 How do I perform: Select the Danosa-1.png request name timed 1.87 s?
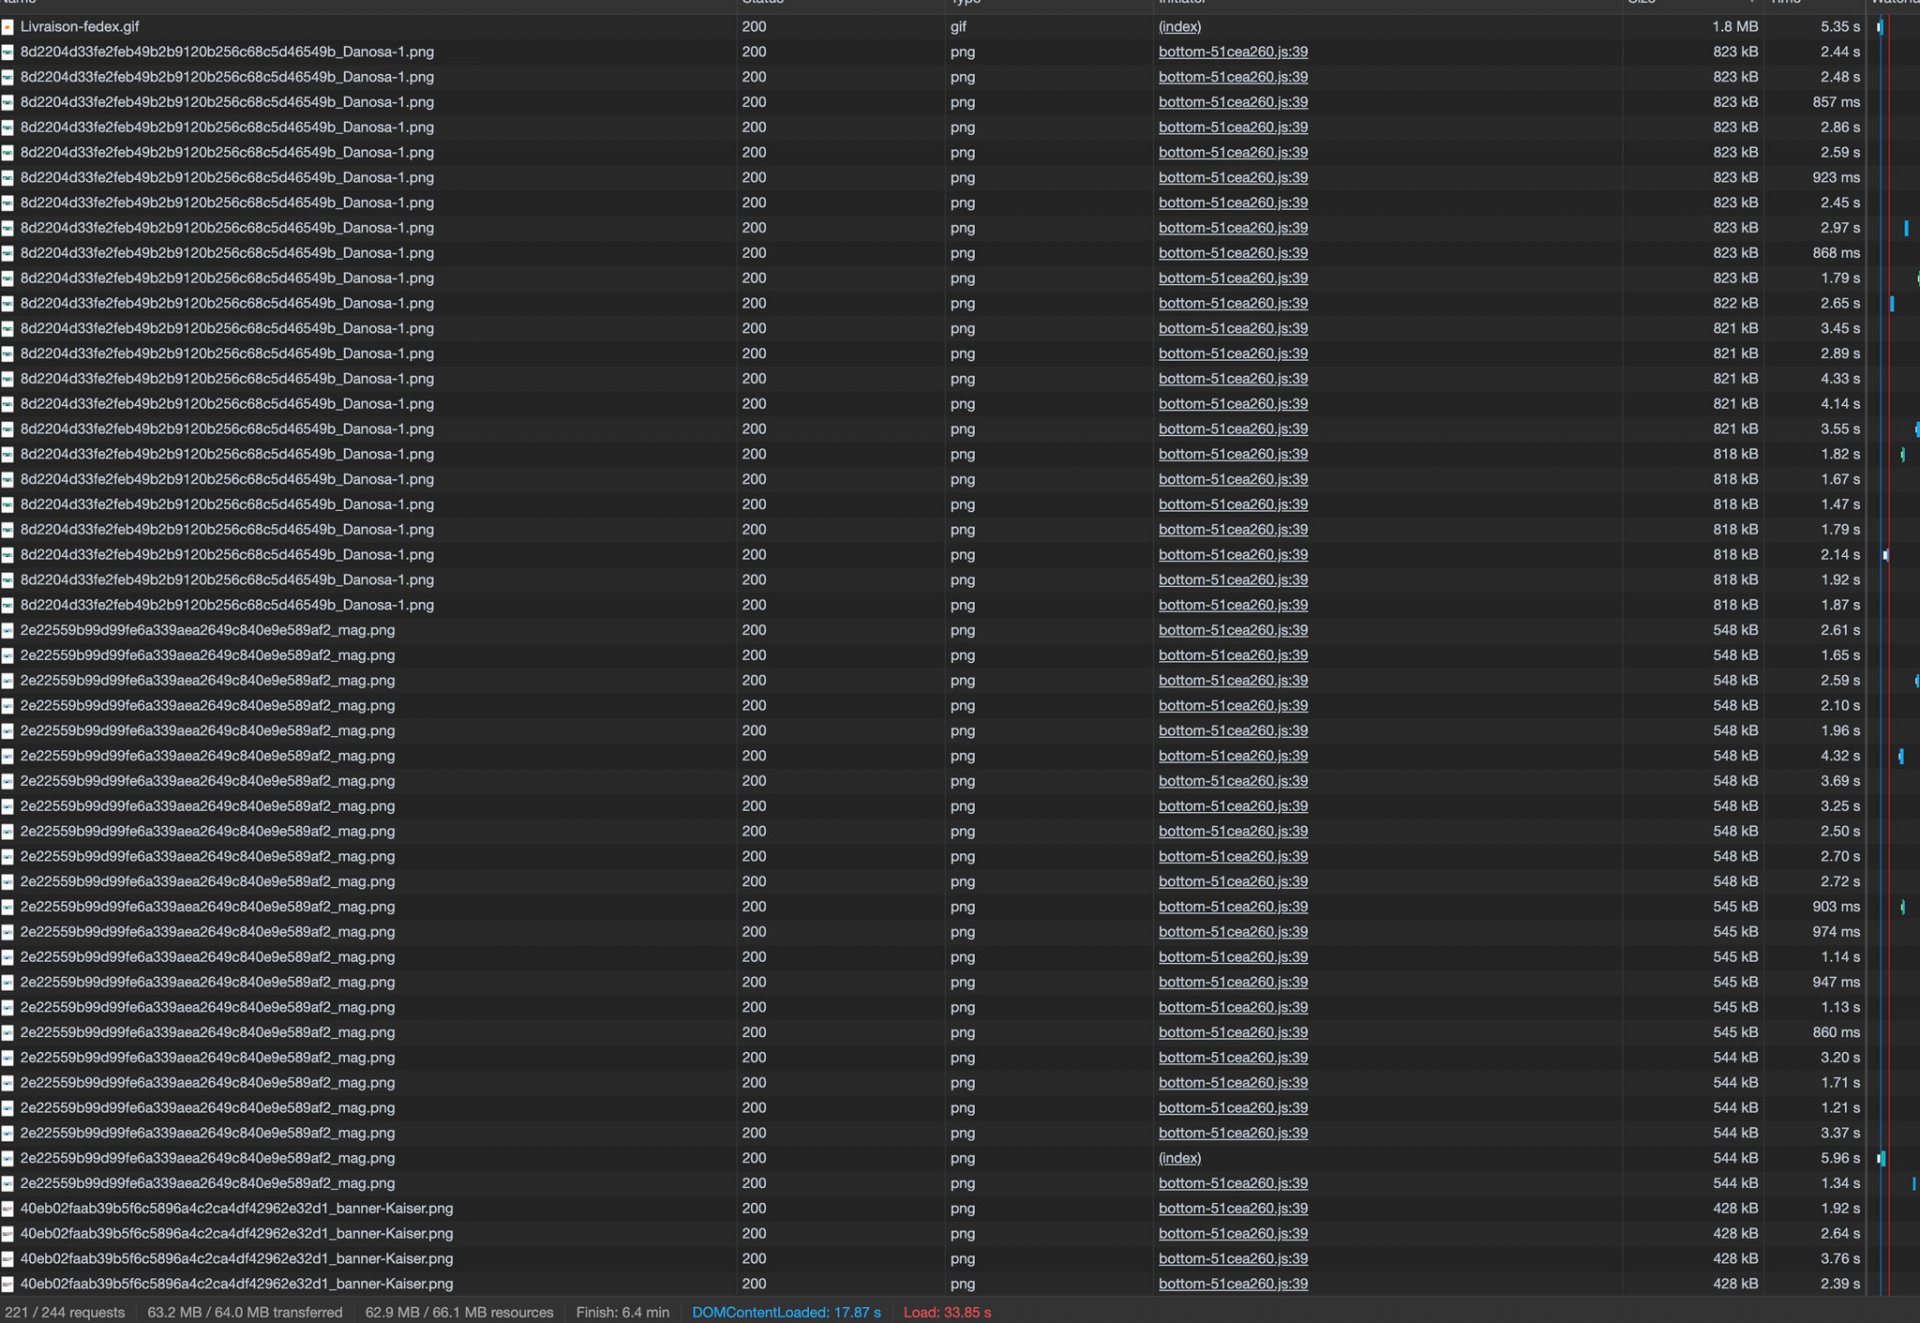pos(227,605)
